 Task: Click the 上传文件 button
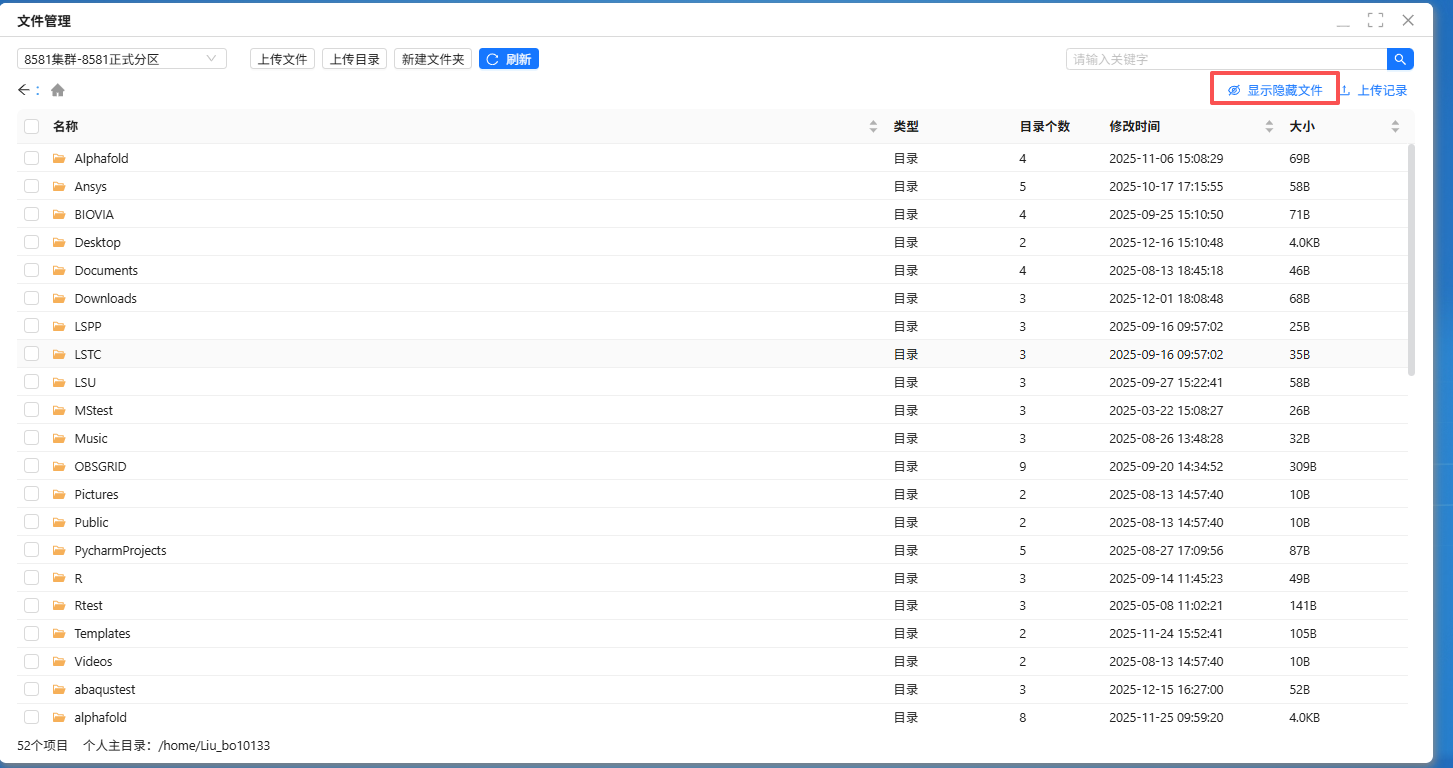(x=282, y=59)
